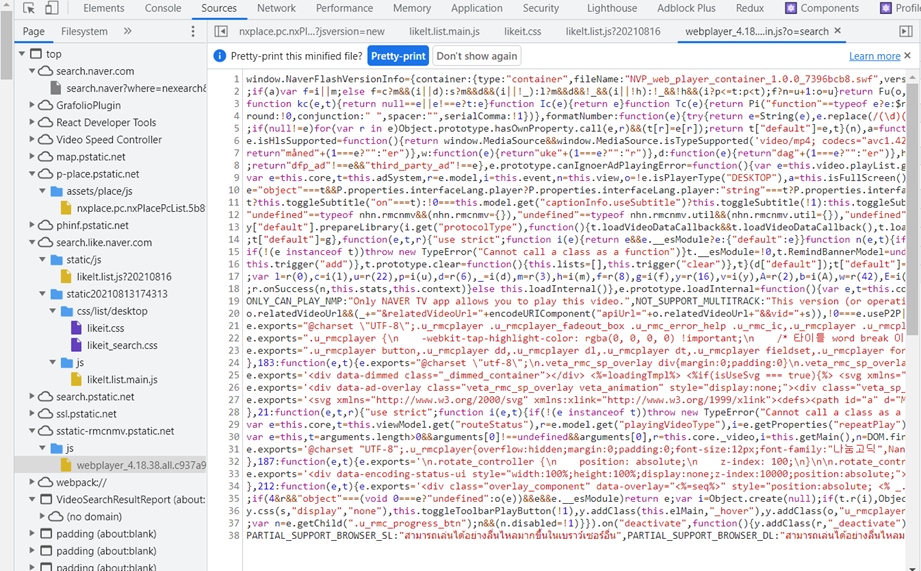Click the navigator panel left scrollbar
The height and width of the screenshot is (571, 921).
coord(6,47)
